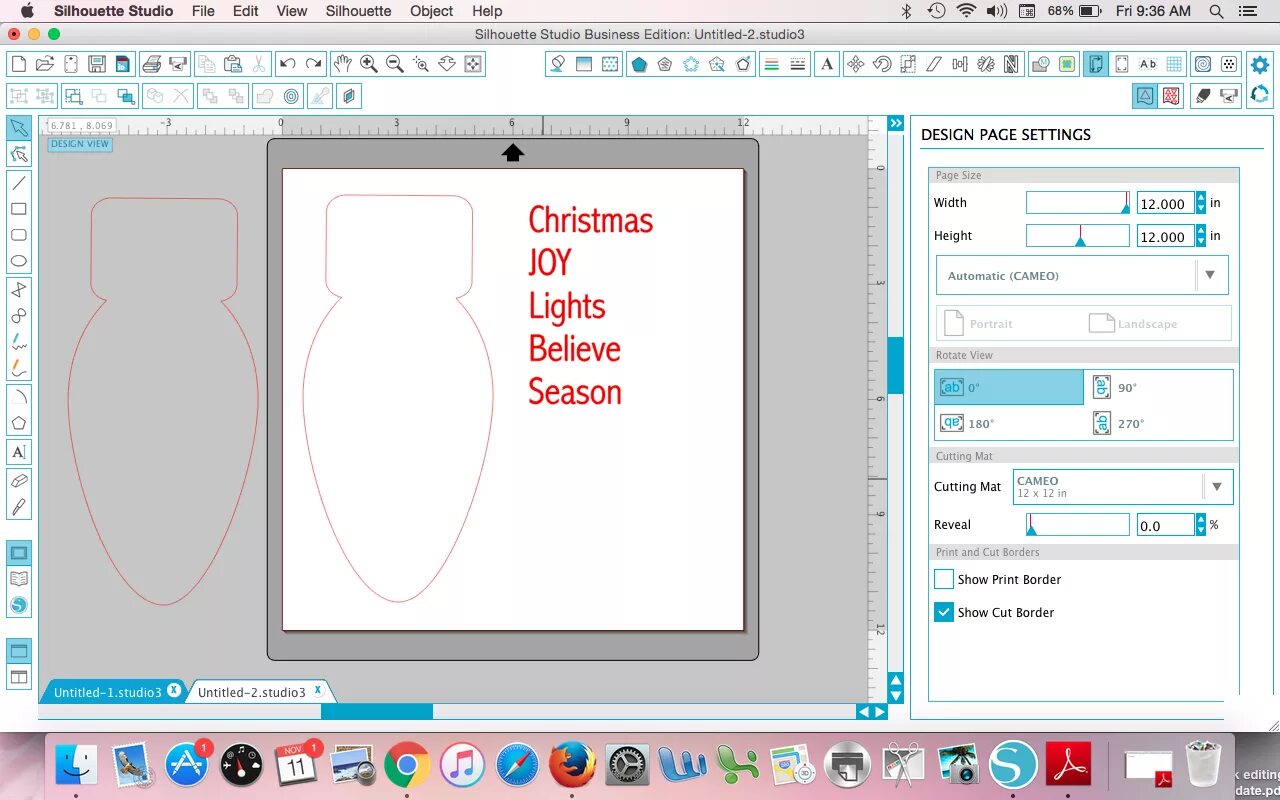The width and height of the screenshot is (1280, 800).
Task: Adjust Reveal percent stepper arrows
Action: pos(1201,525)
